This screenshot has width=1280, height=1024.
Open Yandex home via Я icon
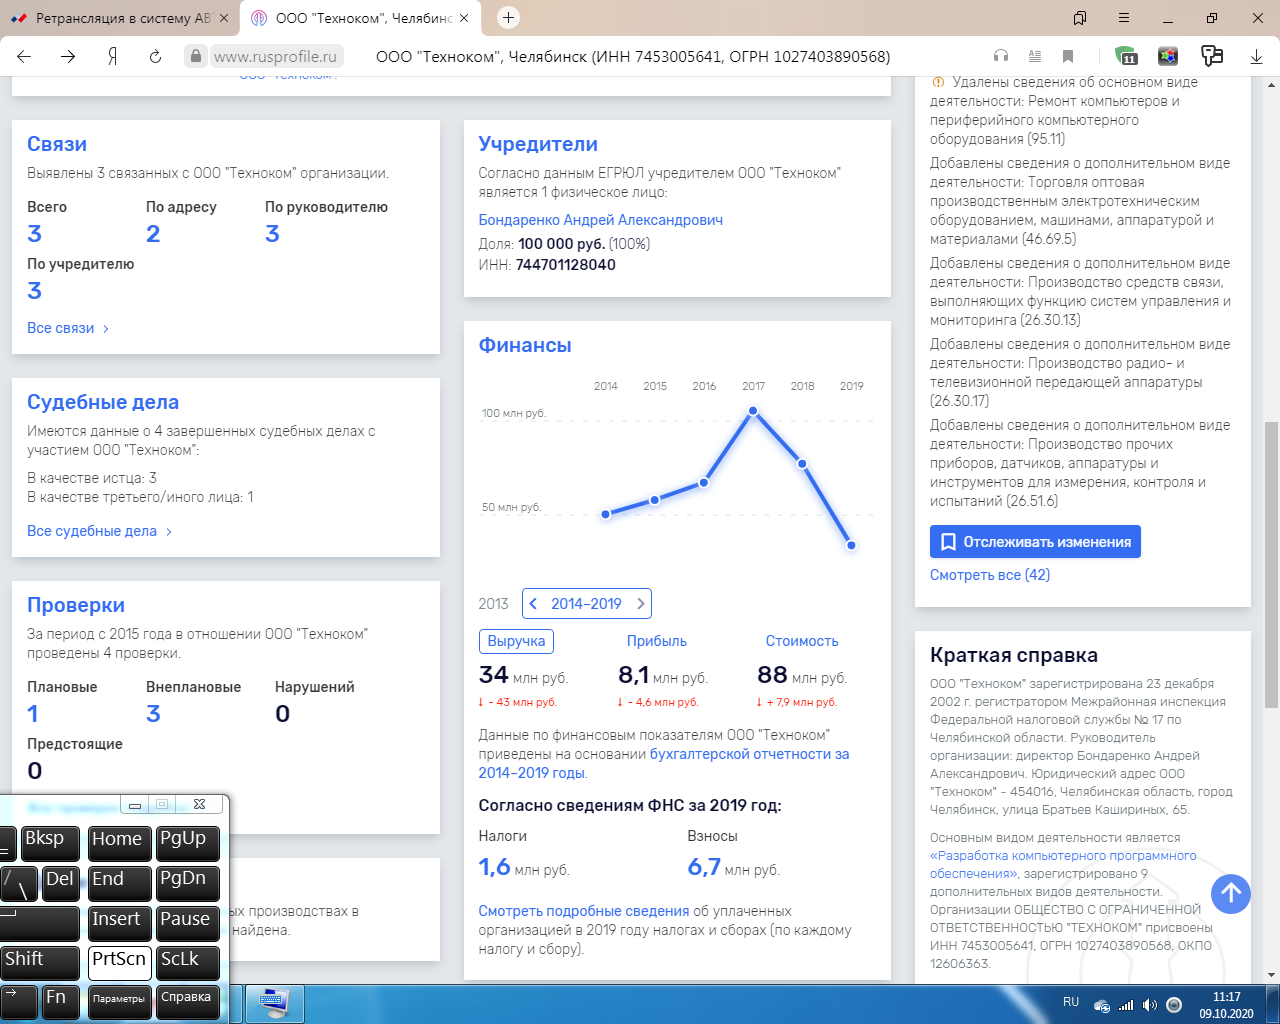pyautogui.click(x=112, y=57)
